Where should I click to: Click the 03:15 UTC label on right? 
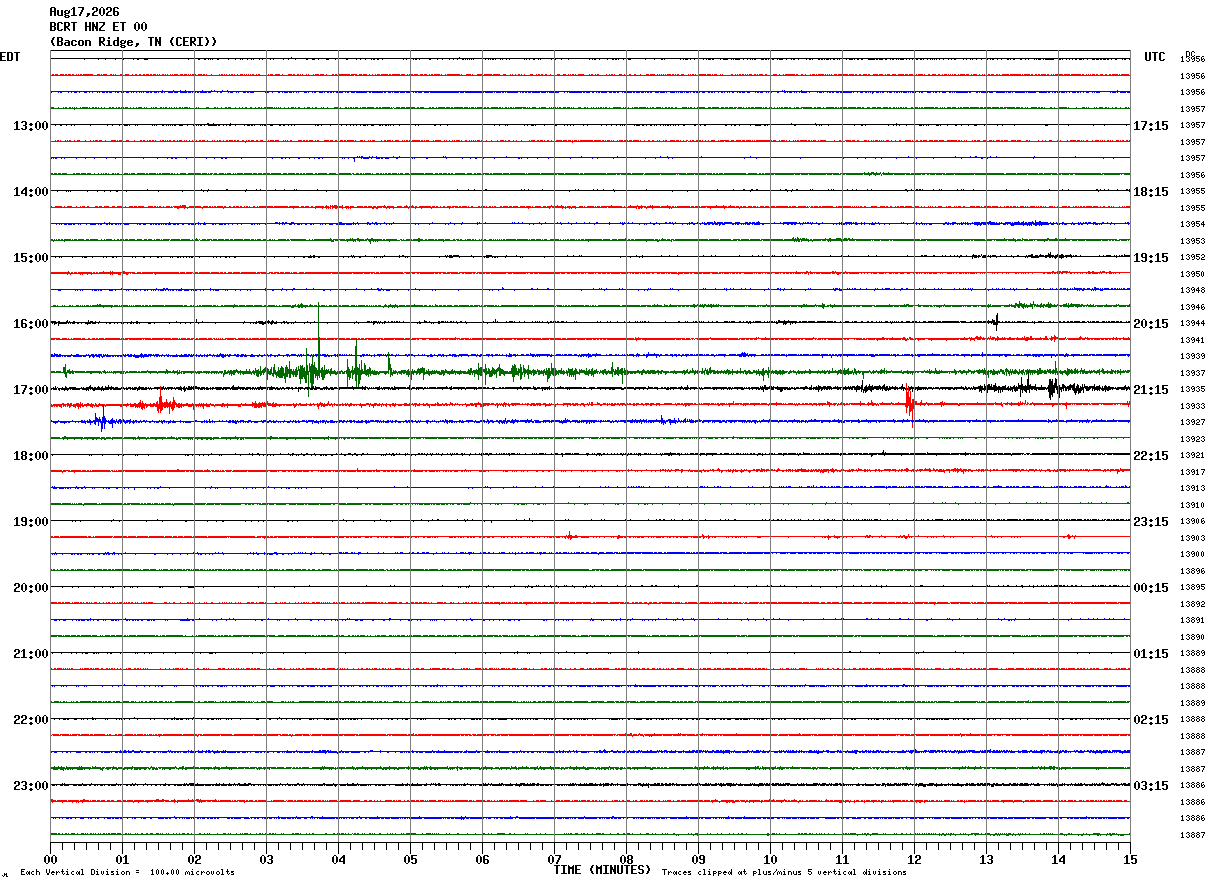pos(1150,785)
